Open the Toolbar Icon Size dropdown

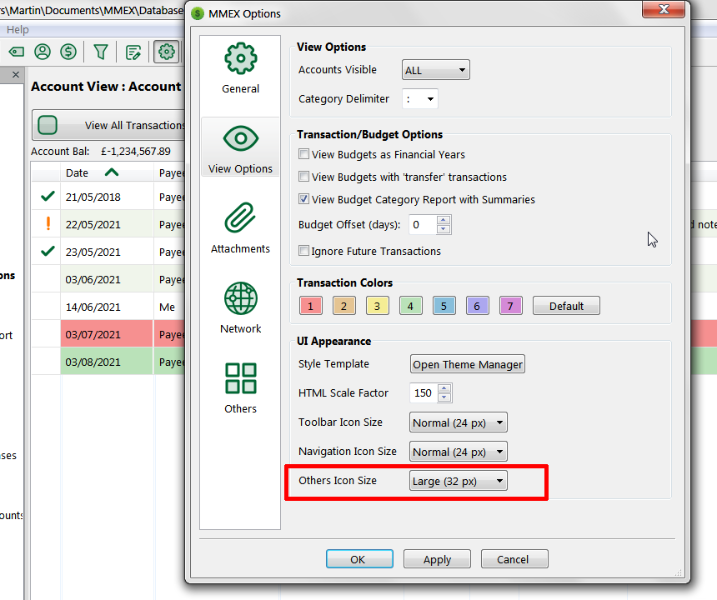click(x=458, y=423)
